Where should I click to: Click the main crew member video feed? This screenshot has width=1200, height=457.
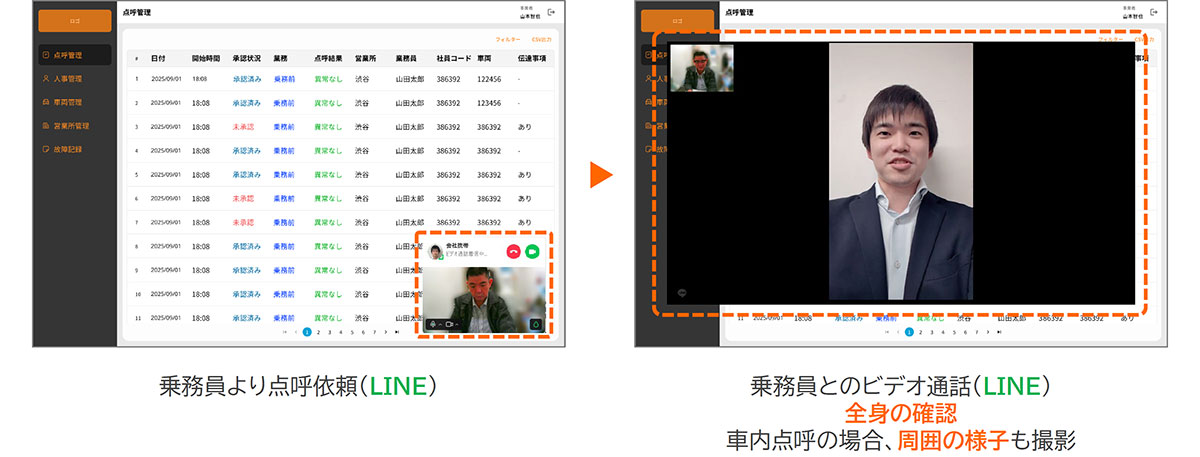coord(901,171)
